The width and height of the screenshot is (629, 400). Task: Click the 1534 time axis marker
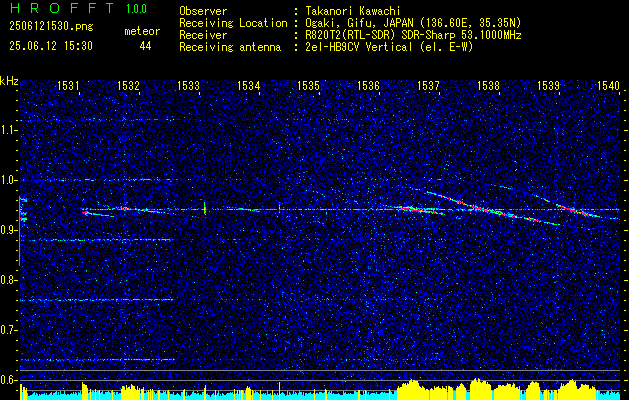[x=248, y=85]
